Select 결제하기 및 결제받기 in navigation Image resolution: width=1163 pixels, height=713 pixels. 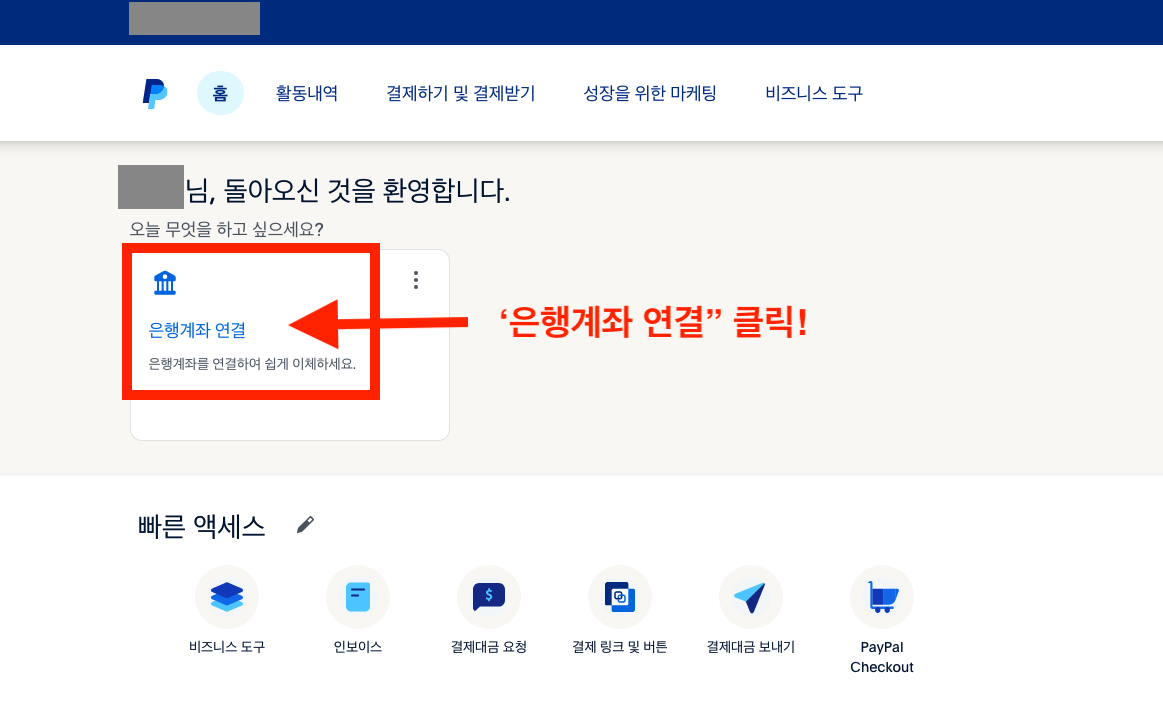point(462,92)
